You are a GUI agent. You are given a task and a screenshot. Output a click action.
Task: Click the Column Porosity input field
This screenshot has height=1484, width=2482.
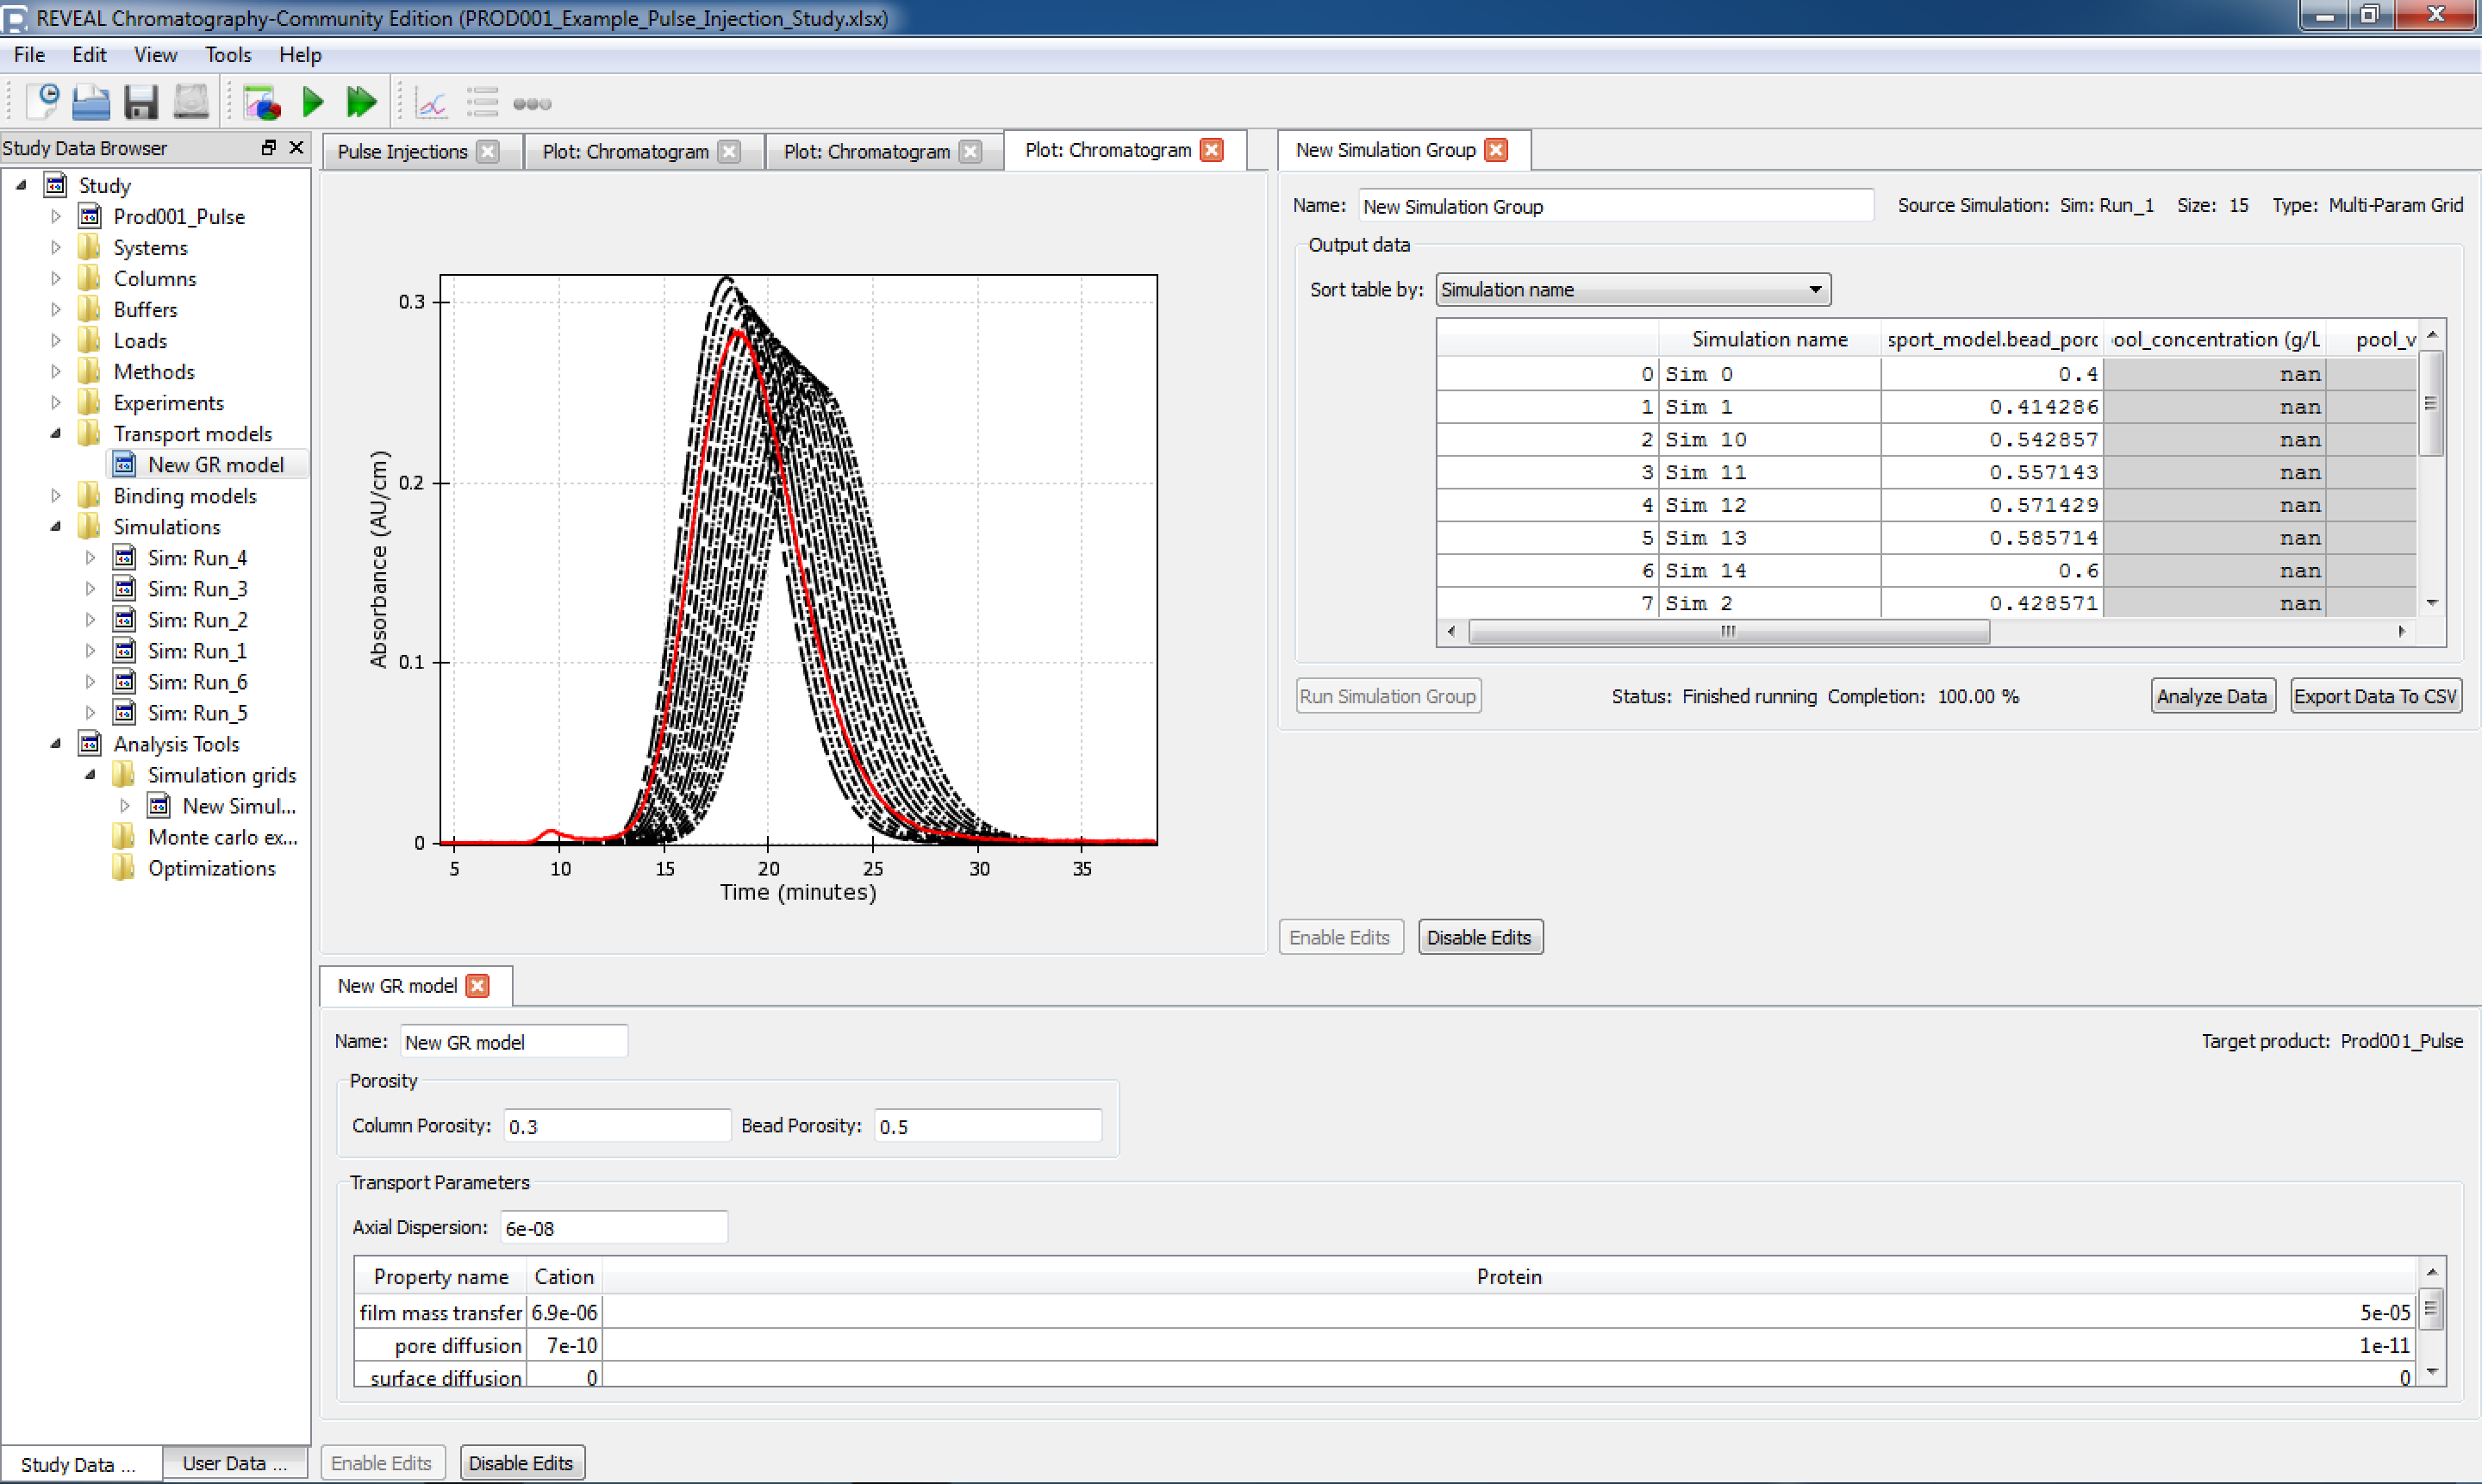(616, 1126)
